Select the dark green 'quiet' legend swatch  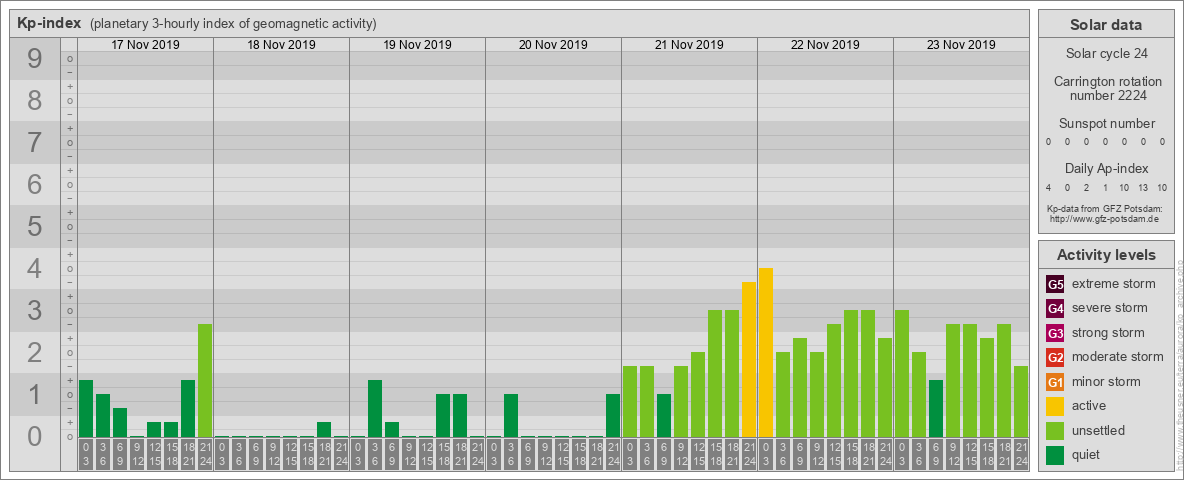point(1055,454)
